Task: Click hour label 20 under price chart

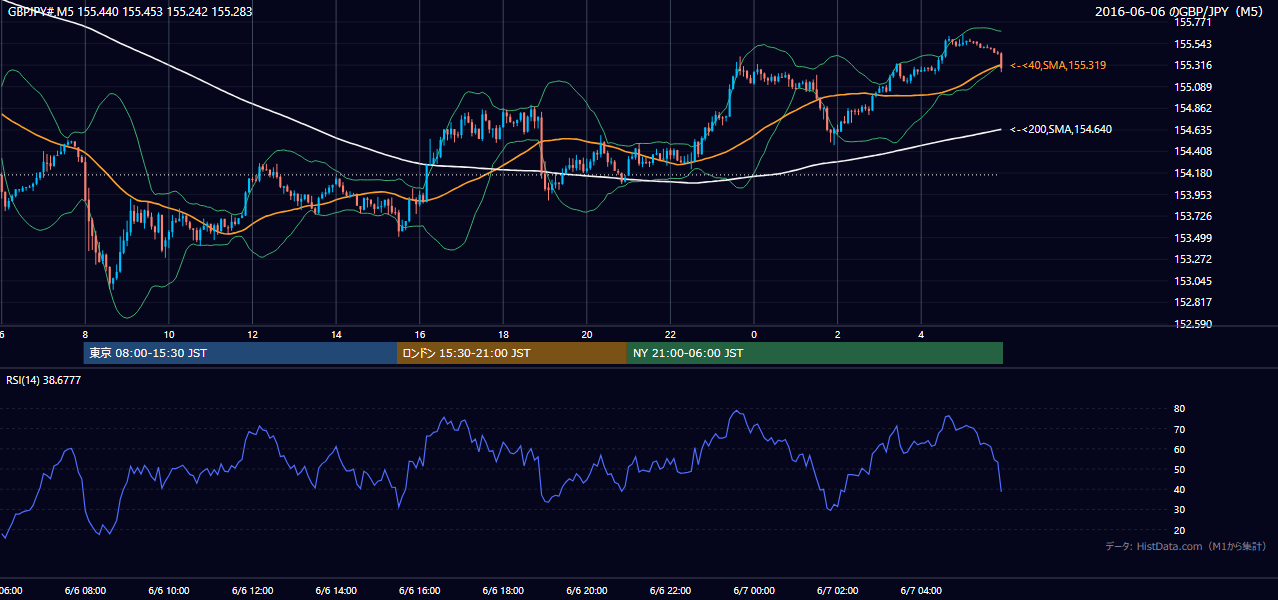Action: (586, 335)
